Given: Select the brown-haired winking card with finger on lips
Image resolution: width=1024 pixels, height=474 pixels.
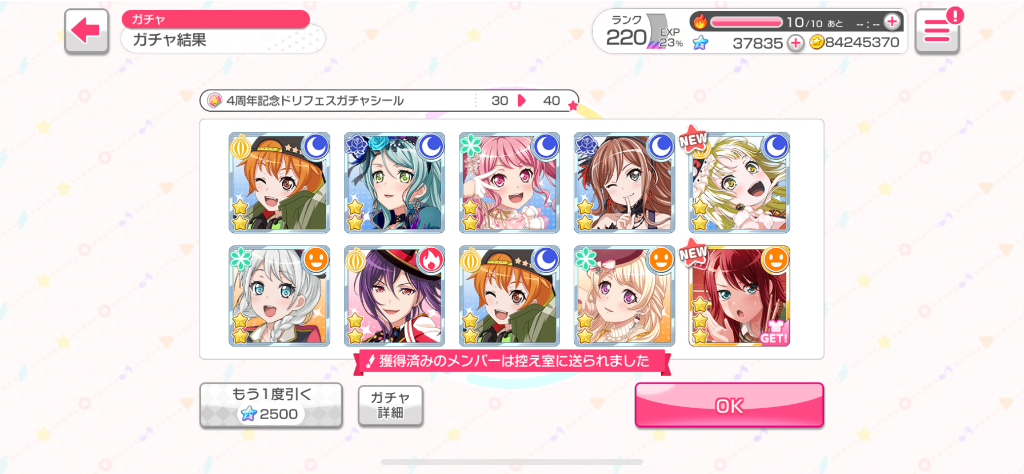Looking at the screenshot, I should tap(624, 182).
